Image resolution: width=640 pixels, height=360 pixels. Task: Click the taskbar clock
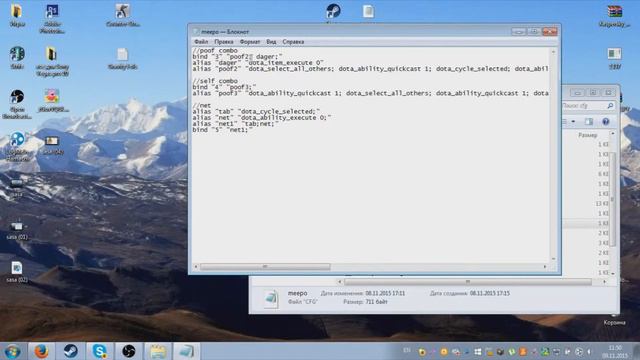click(x=615, y=351)
